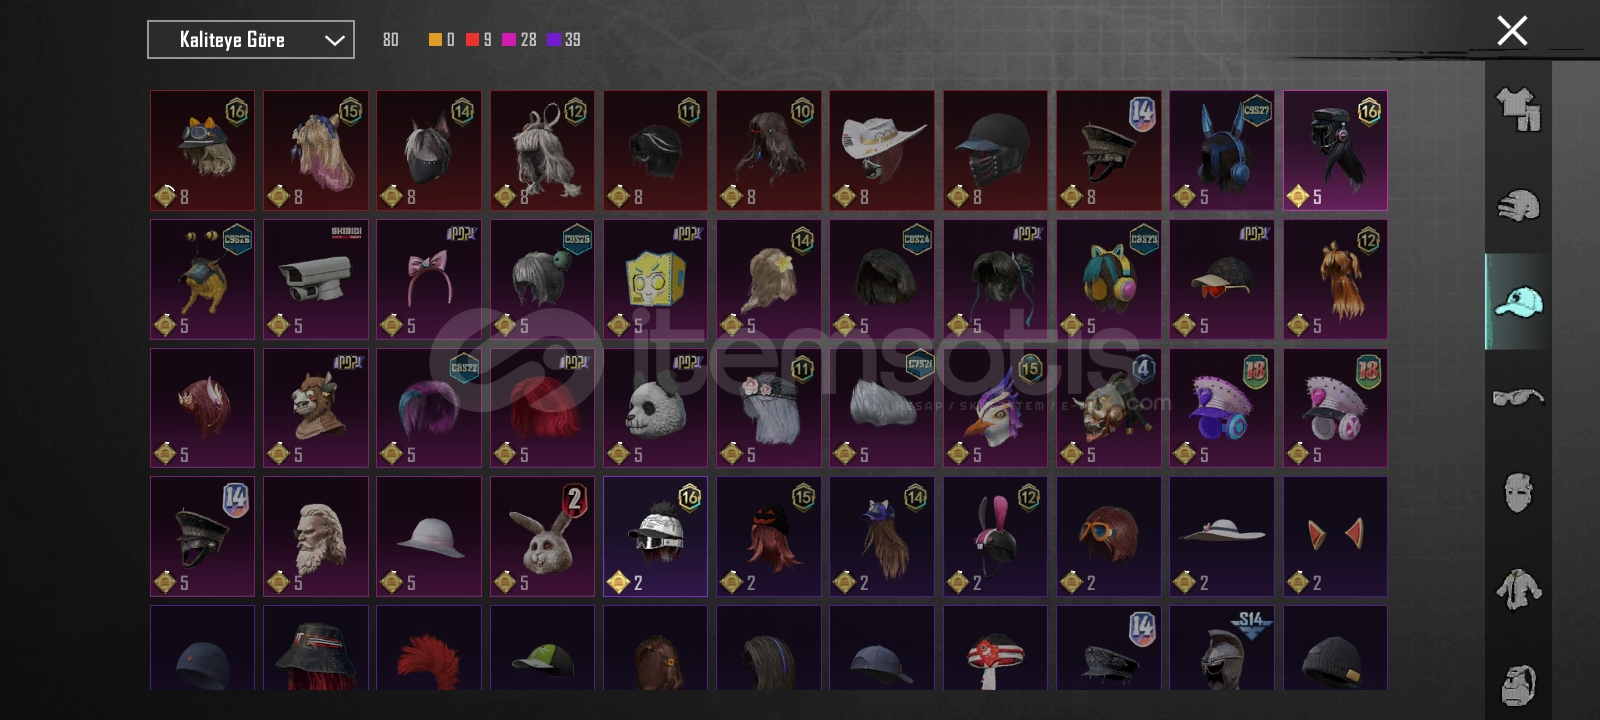Select the helmet category in sidebar
Screen dimensions: 1600x720
point(1518,205)
